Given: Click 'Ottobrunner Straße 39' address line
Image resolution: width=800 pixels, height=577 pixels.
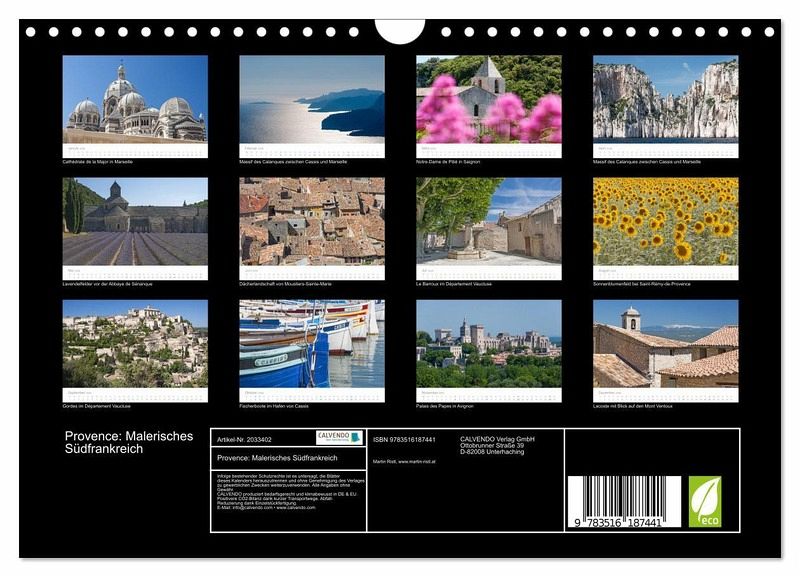Looking at the screenshot, I should pos(492,445).
